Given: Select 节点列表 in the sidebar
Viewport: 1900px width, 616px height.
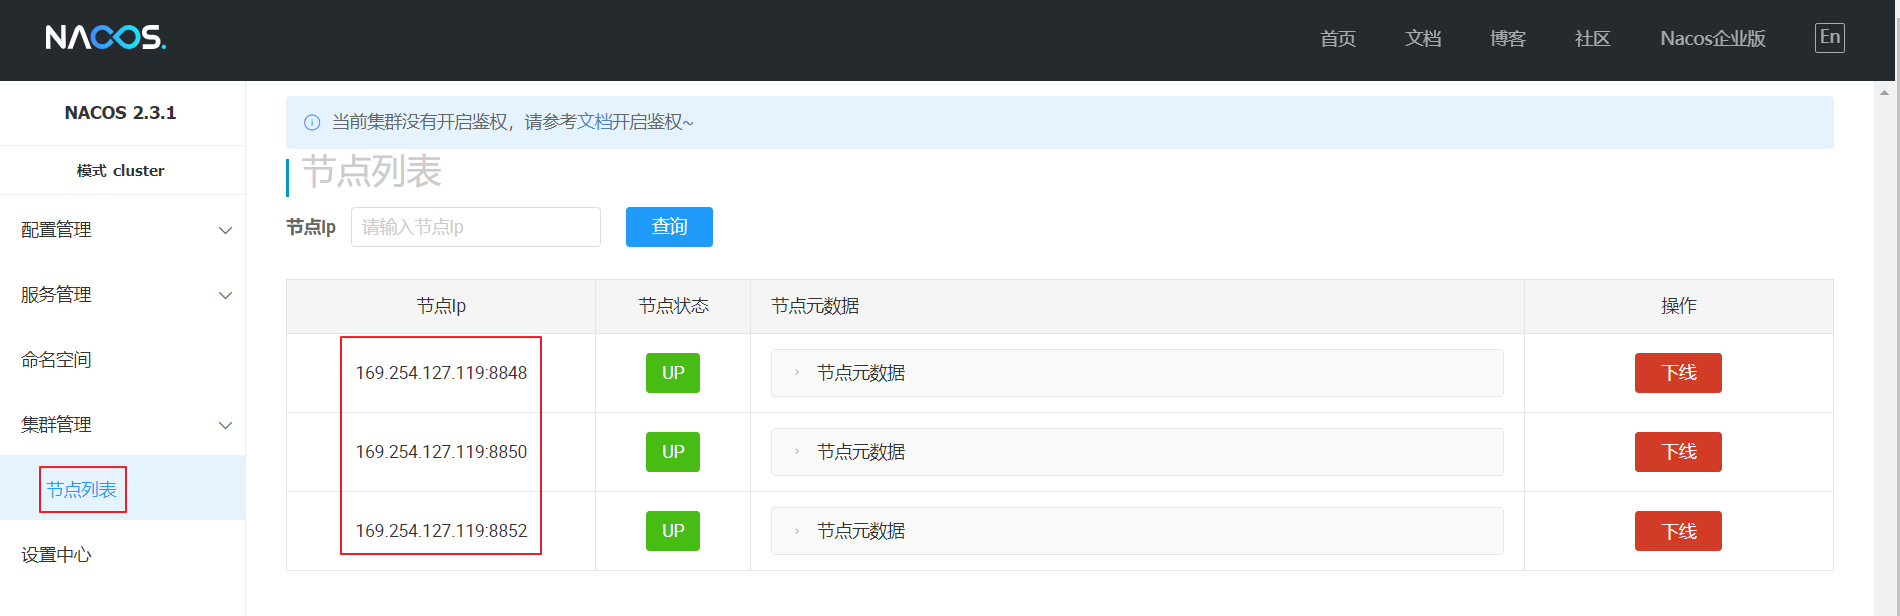Looking at the screenshot, I should tap(82, 490).
